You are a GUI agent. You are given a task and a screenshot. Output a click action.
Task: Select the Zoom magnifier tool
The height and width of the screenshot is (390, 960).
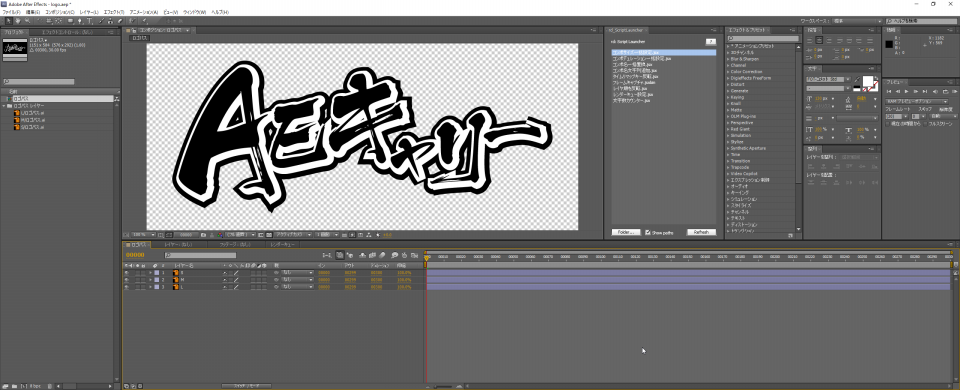[28, 20]
